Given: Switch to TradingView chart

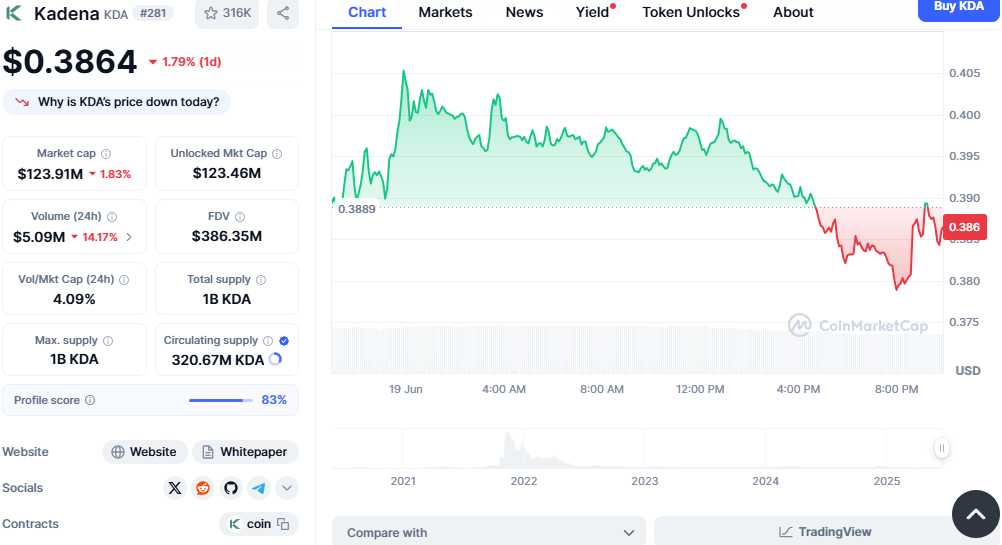Looking at the screenshot, I should click(824, 532).
